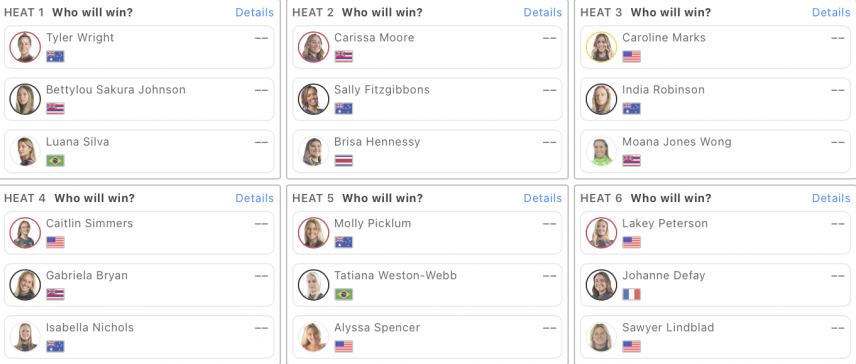Select Bettylou Sakura Johnson's name

116,89
